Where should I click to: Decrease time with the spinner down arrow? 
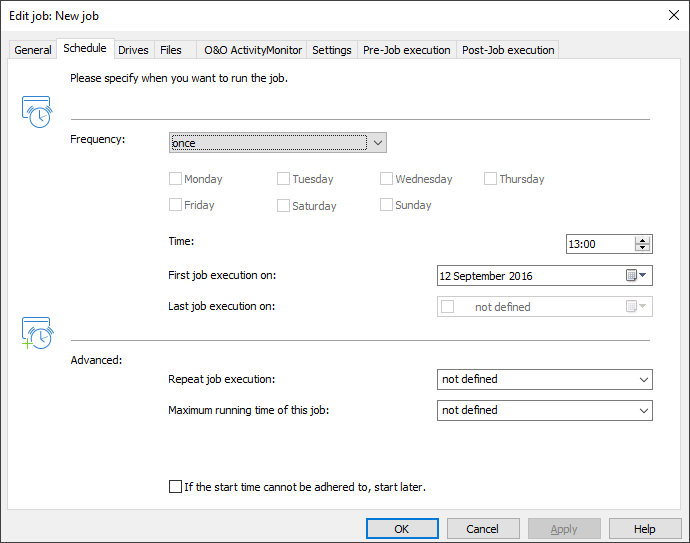[x=642, y=248]
